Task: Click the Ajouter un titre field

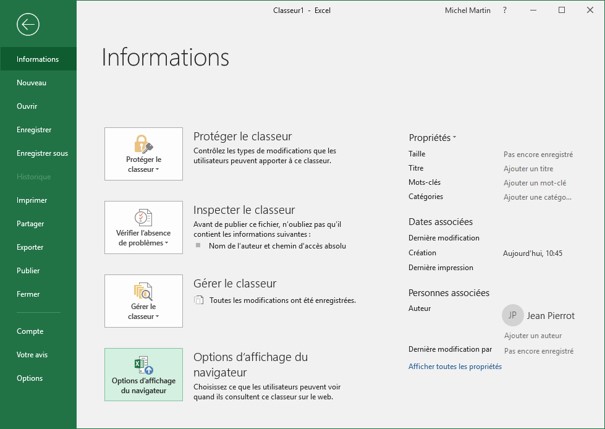Action: tap(528, 169)
